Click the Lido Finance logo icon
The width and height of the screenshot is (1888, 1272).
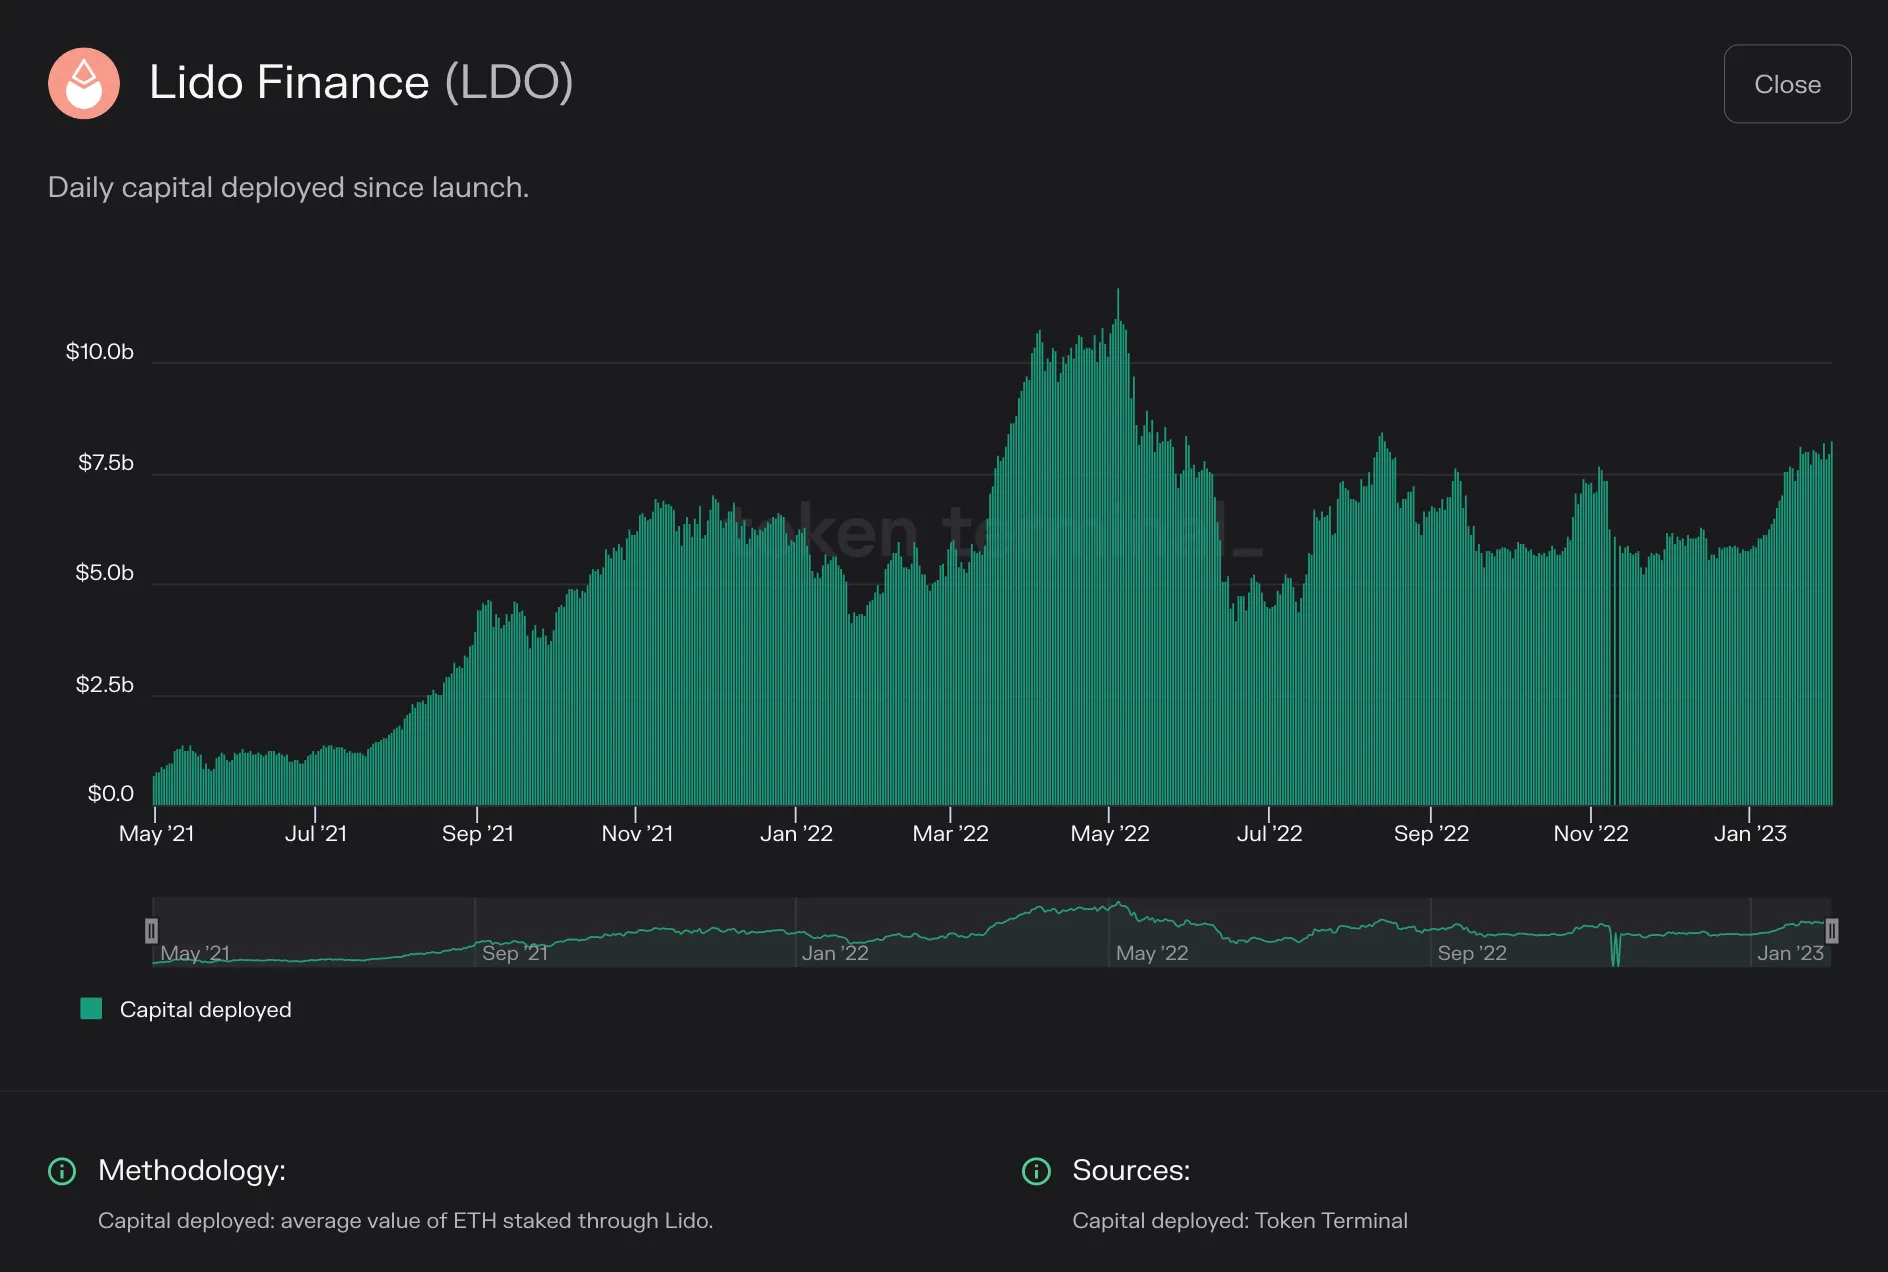[x=84, y=84]
